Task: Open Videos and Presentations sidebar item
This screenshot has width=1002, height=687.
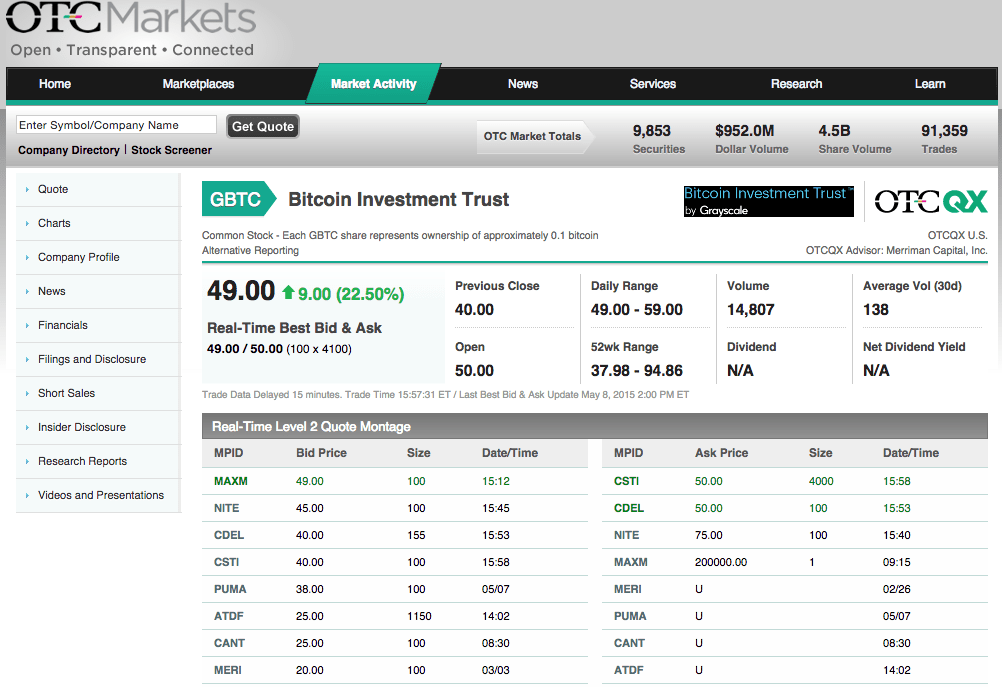Action: click(101, 495)
